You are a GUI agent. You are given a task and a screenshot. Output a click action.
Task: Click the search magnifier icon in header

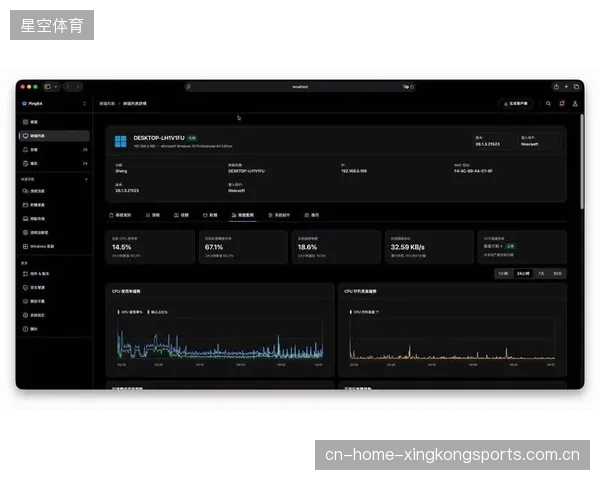pos(548,103)
